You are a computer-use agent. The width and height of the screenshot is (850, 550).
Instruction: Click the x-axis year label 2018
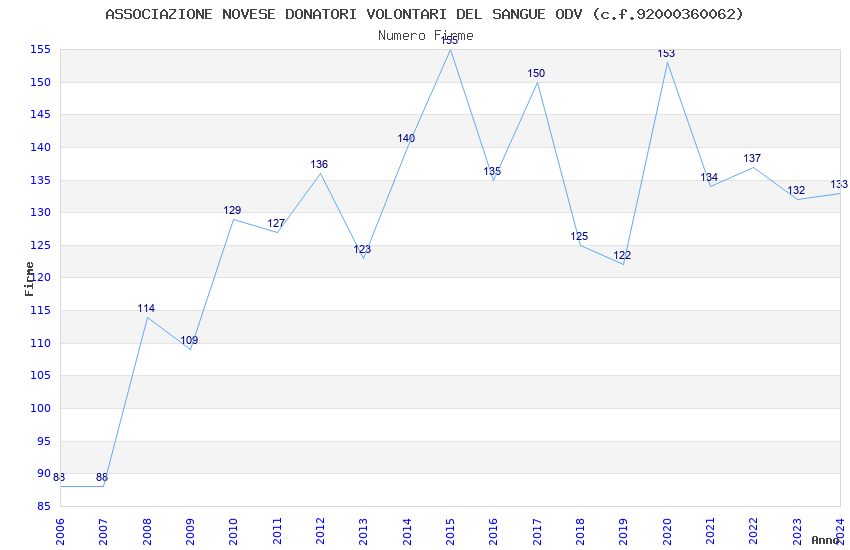click(580, 531)
